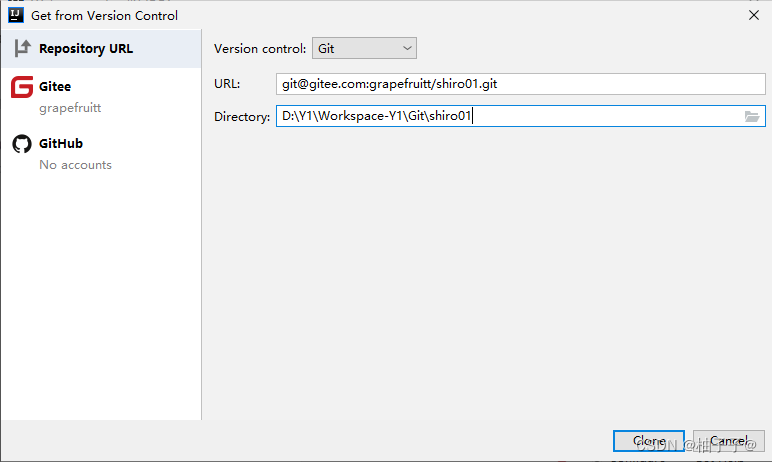Select the Repository URL option

tap(101, 48)
